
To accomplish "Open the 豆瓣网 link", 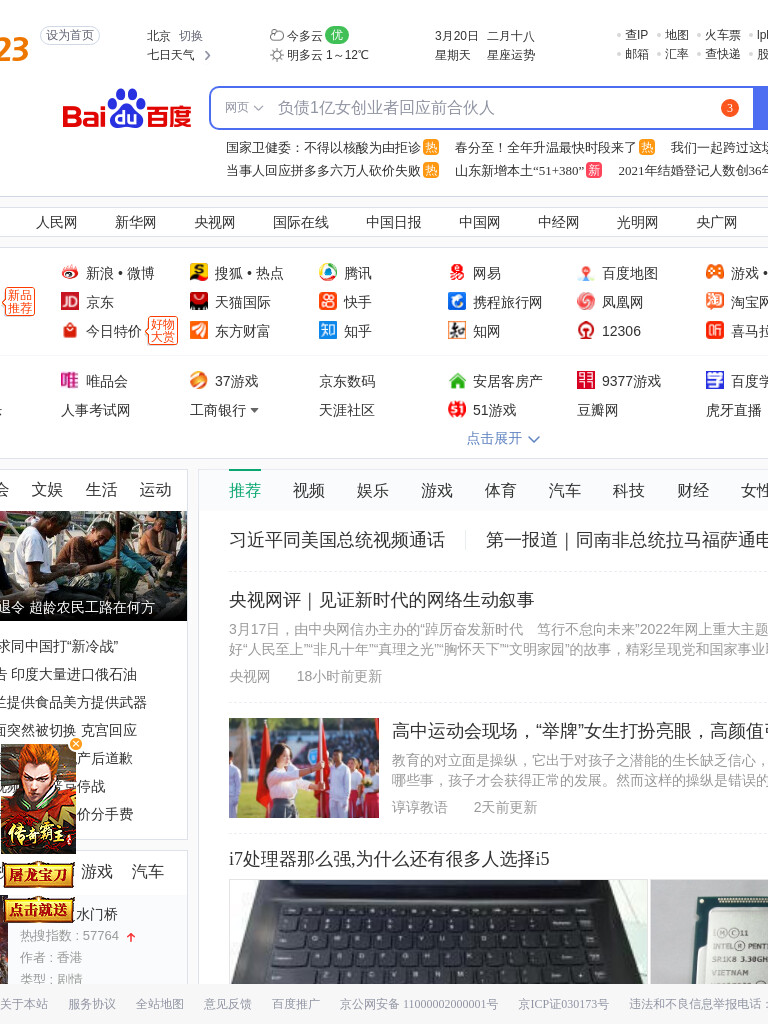I will point(598,410).
